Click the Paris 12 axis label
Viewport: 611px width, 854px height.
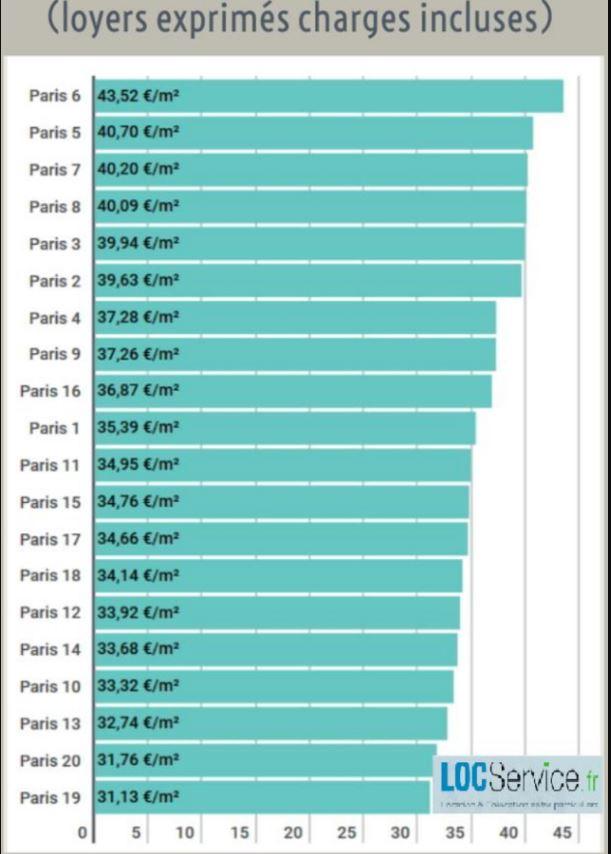coord(50,613)
